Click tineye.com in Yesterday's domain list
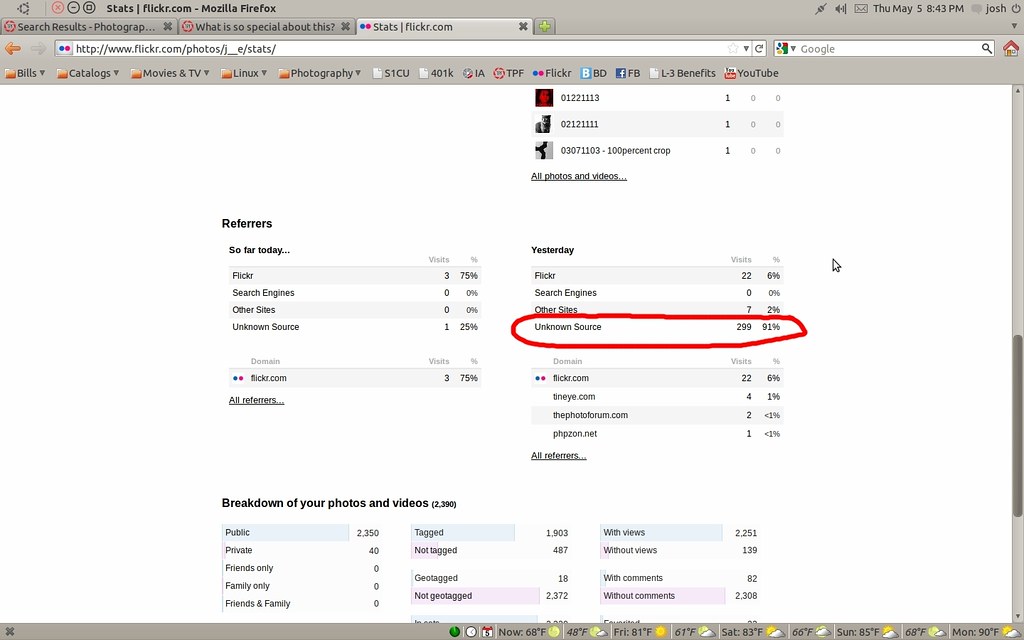The height and width of the screenshot is (640, 1024). (x=573, y=397)
